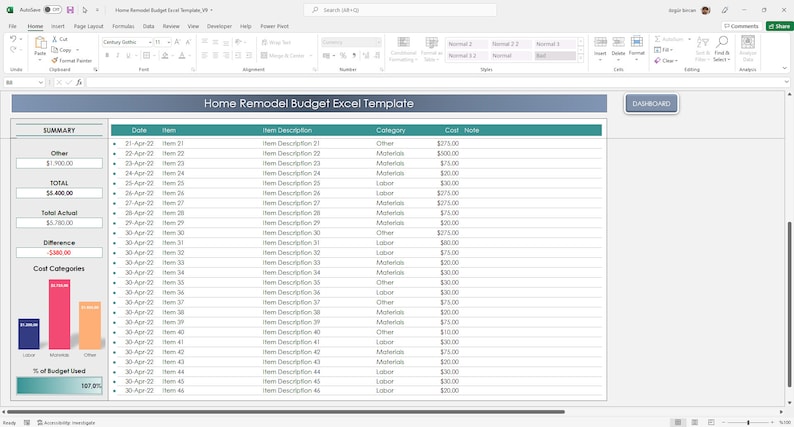Viewport: 794px width, 427px height.
Task: Click the Fill Color paint bucket icon
Action: tap(165, 55)
